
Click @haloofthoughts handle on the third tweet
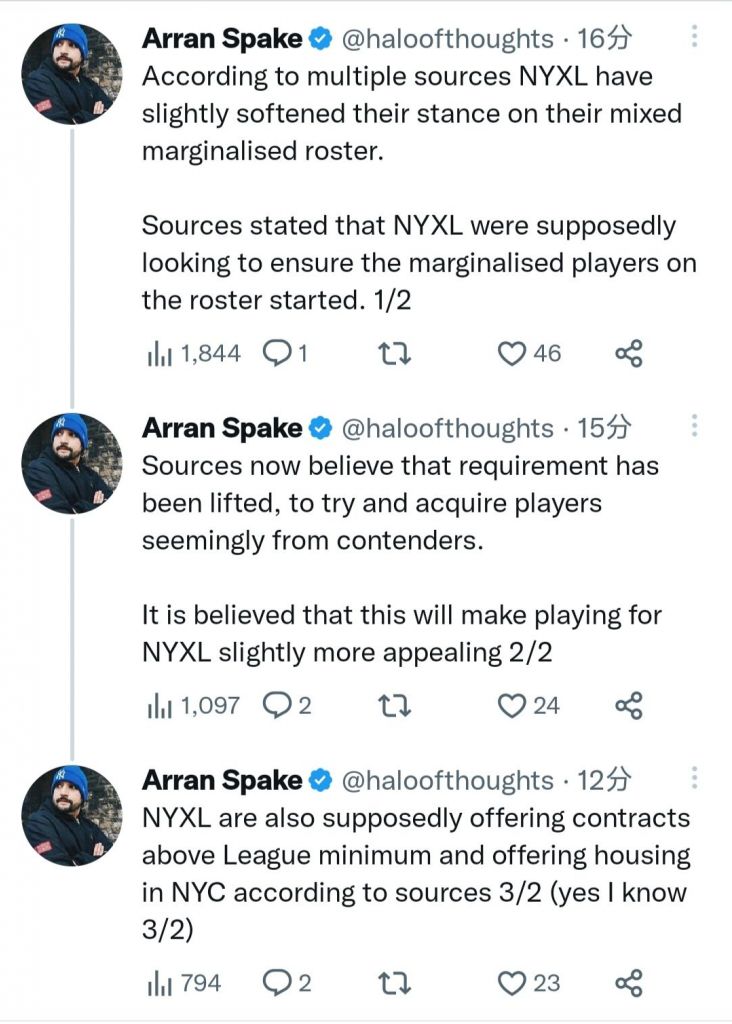[x=448, y=780]
